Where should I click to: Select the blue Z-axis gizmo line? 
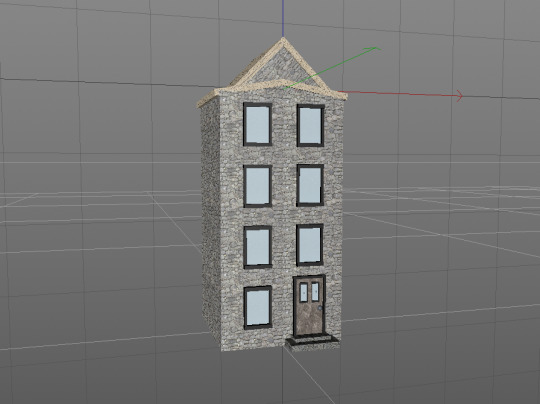pos(283,18)
